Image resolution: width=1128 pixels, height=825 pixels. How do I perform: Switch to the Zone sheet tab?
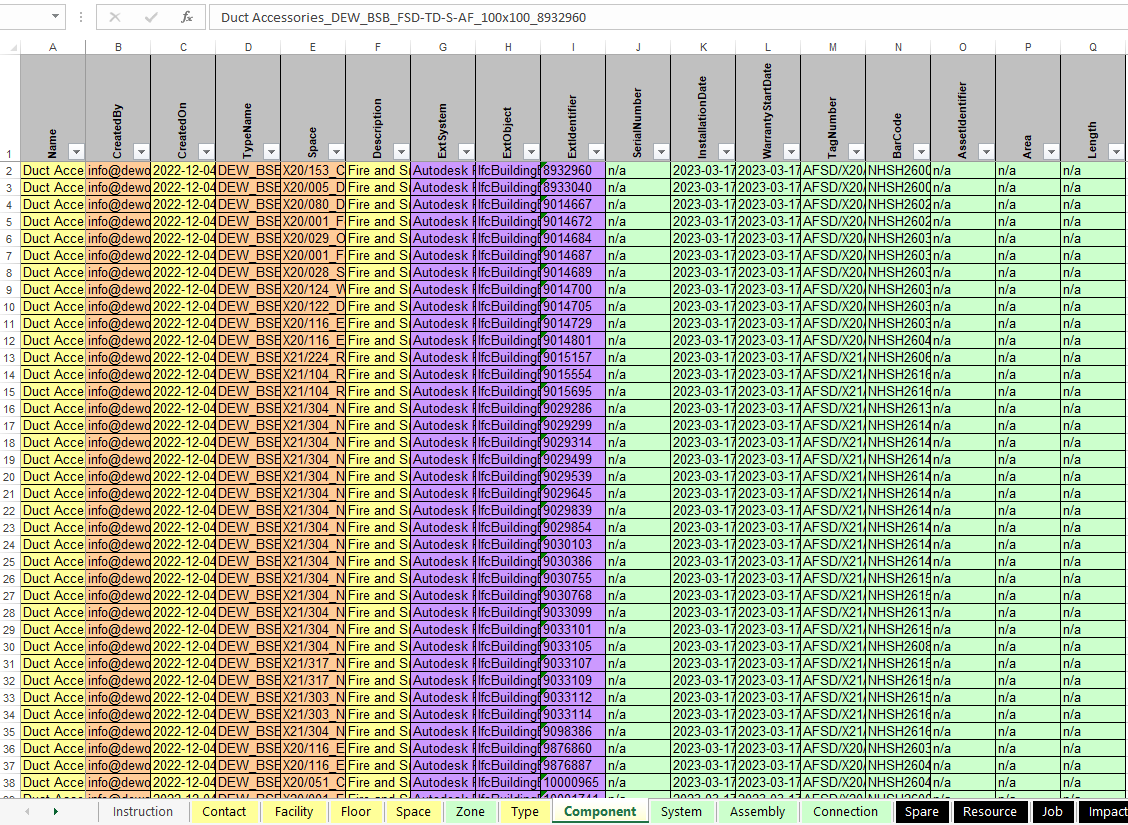pyautogui.click(x=470, y=811)
